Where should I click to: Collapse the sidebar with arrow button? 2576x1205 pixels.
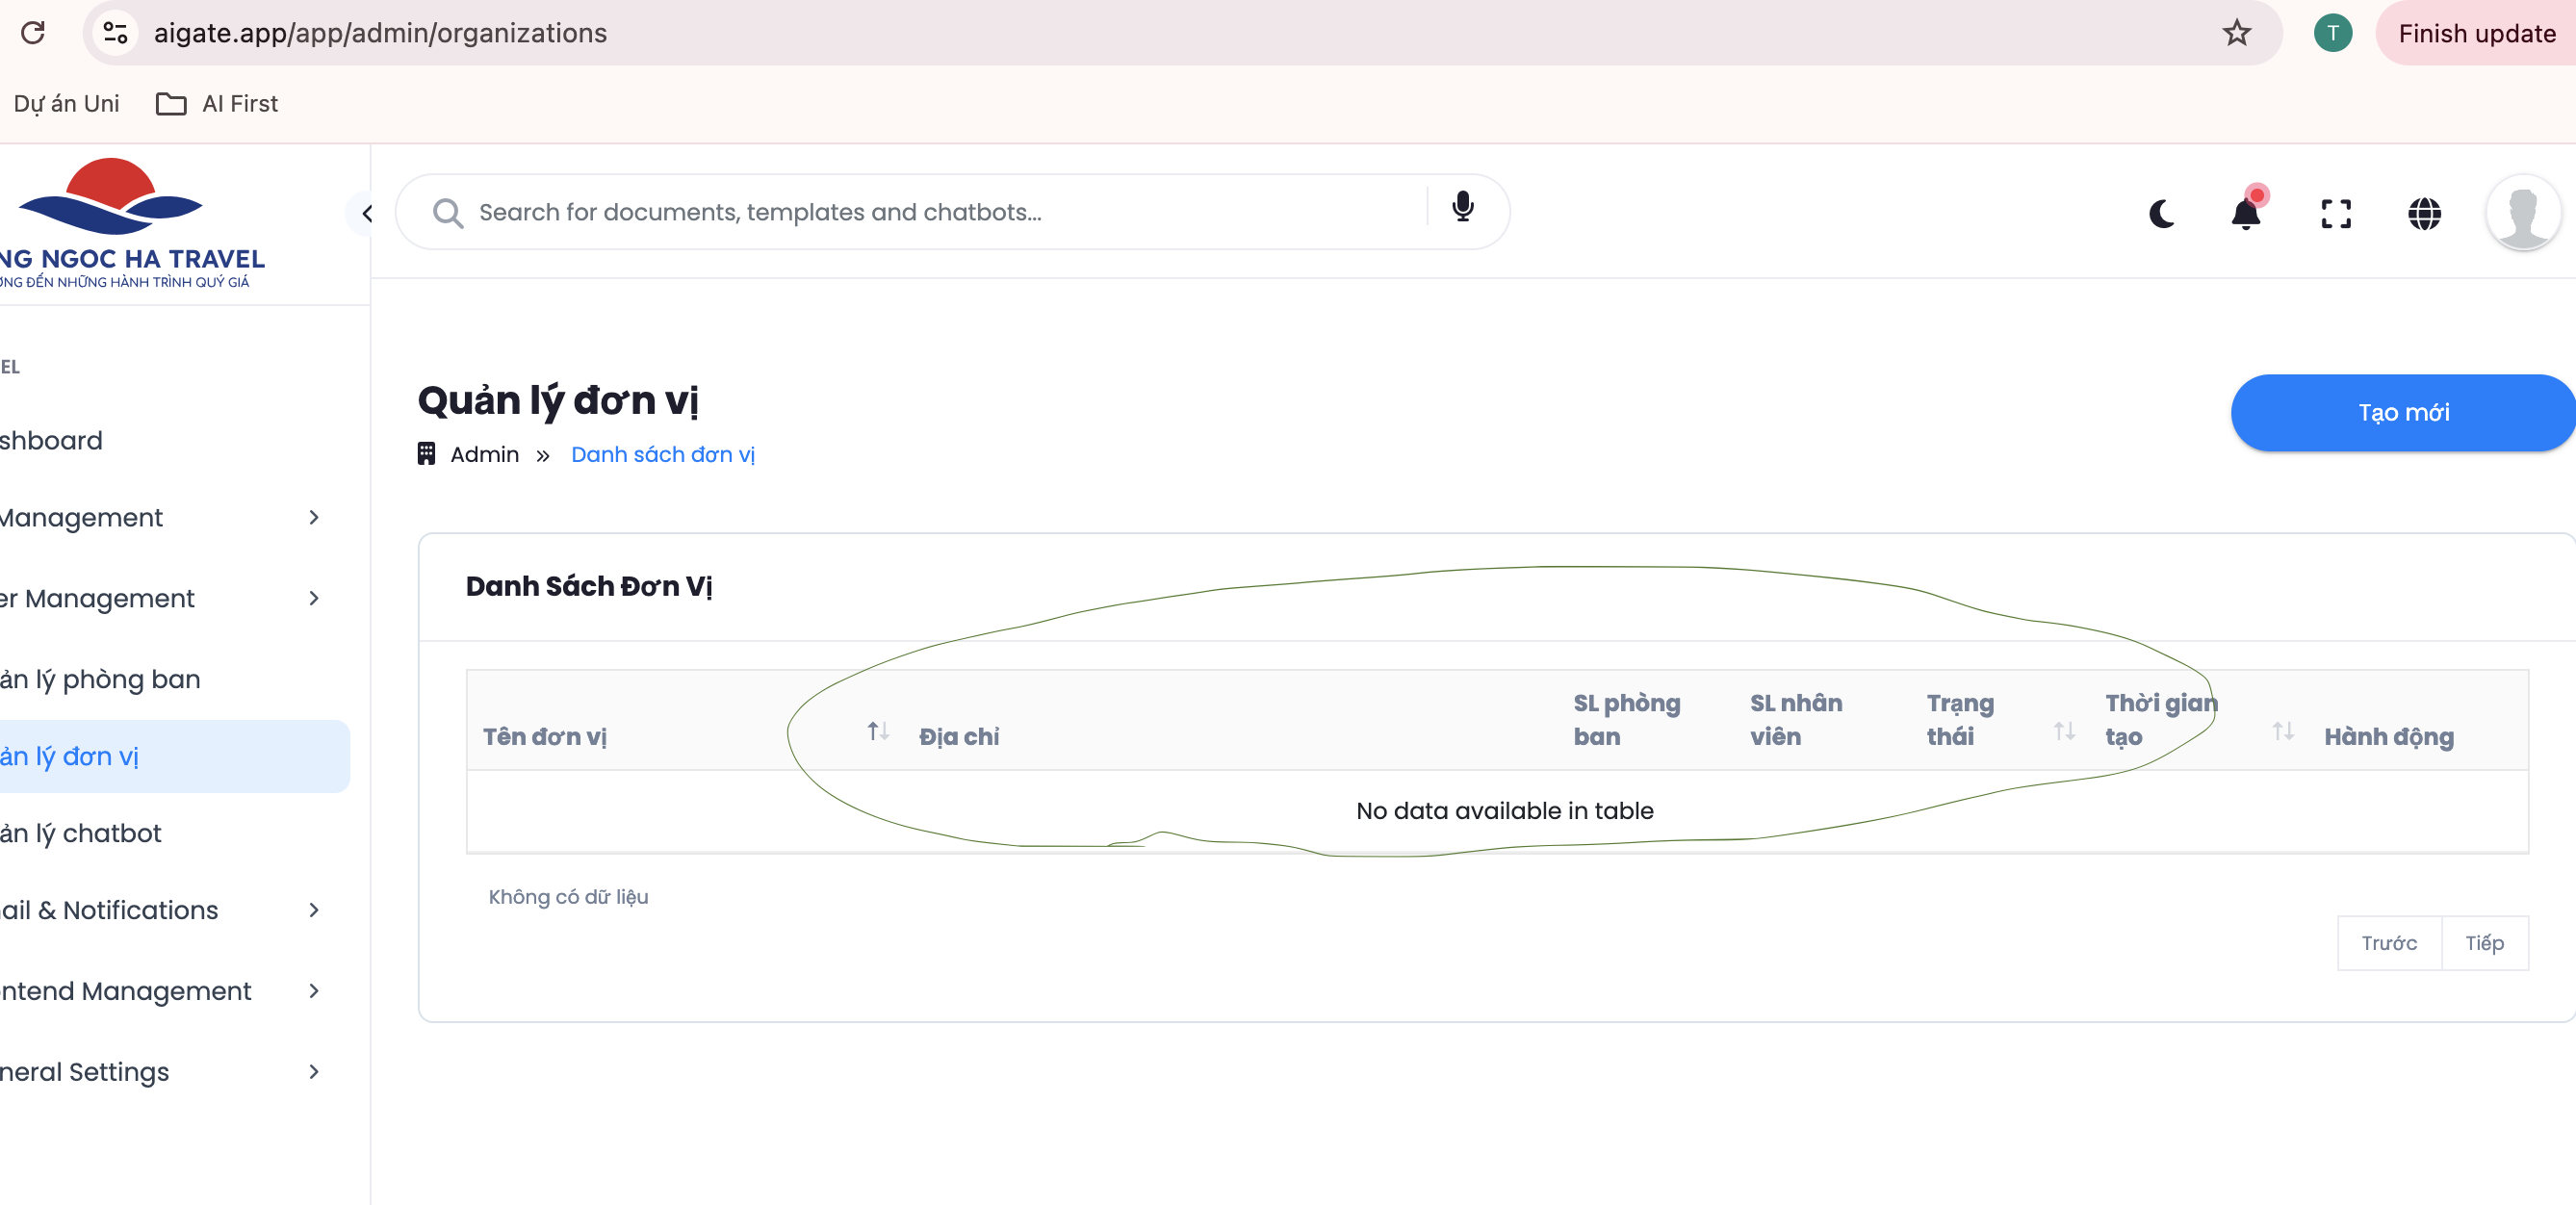tap(366, 213)
